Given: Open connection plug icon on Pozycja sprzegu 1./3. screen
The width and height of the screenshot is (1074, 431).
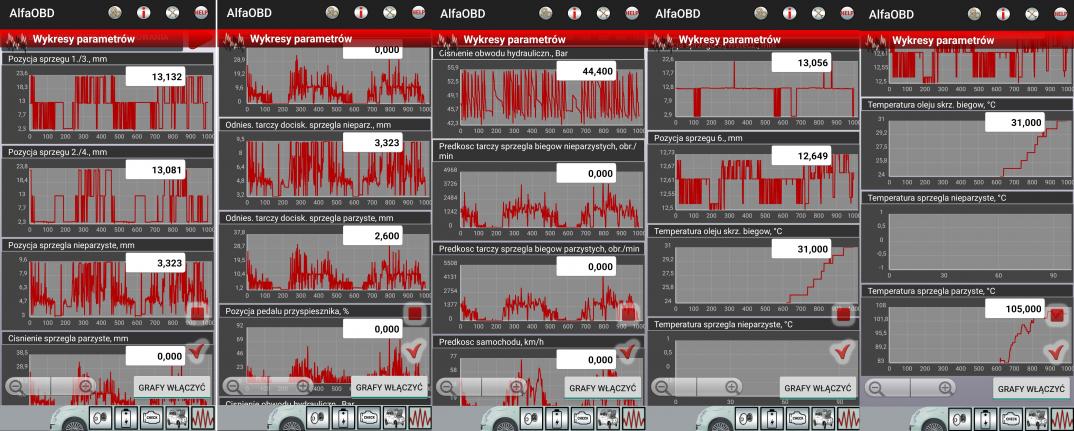Looking at the screenshot, I should coord(102,417).
